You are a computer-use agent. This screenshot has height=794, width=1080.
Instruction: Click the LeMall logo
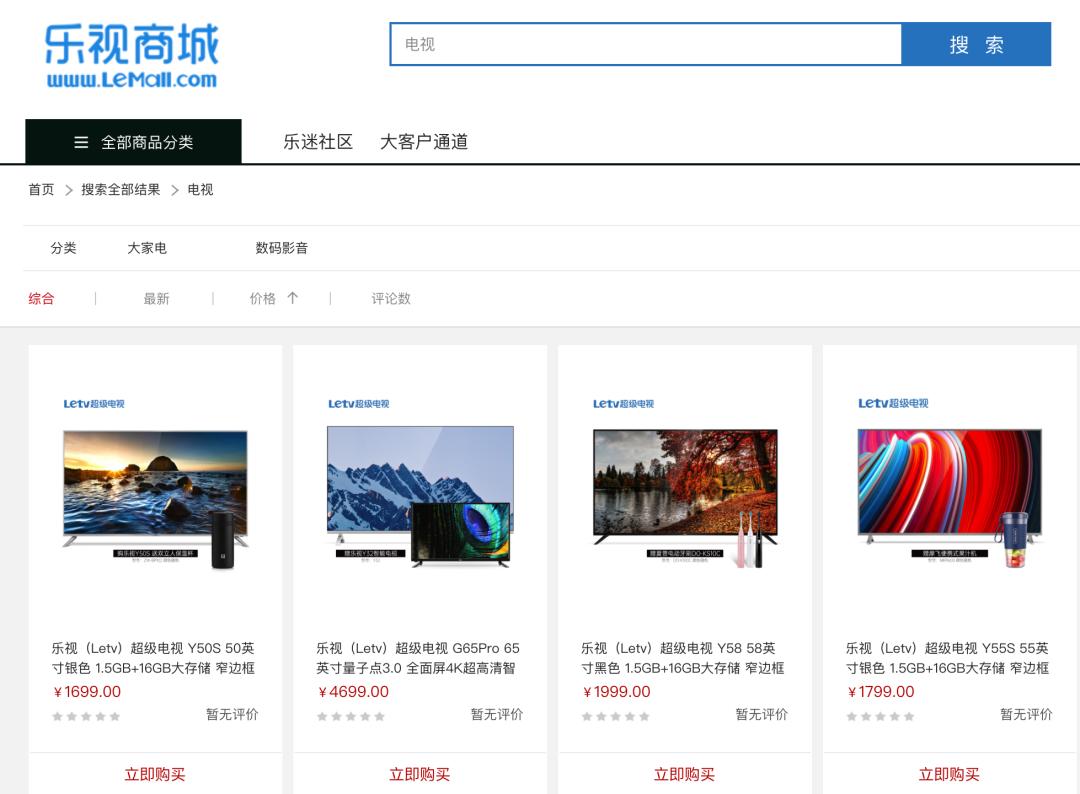tap(131, 56)
